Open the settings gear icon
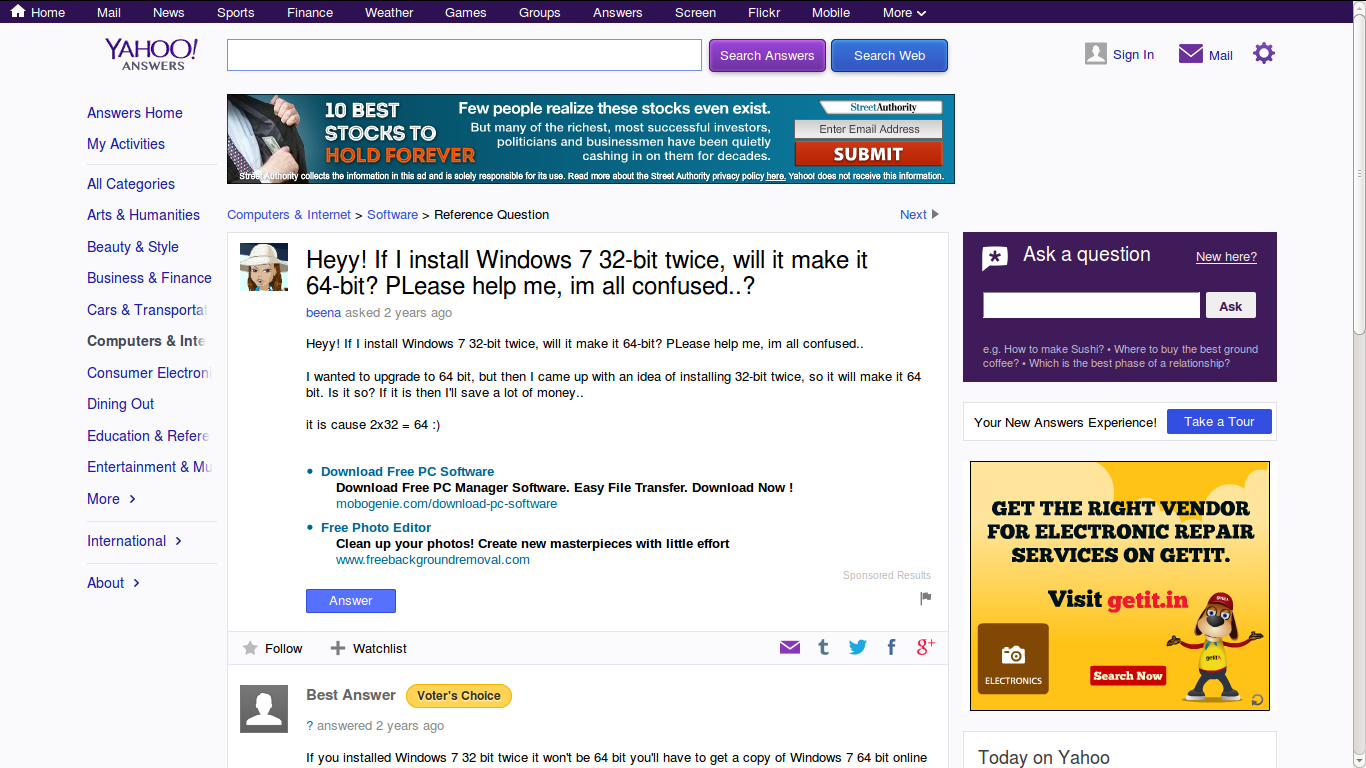 (1264, 54)
